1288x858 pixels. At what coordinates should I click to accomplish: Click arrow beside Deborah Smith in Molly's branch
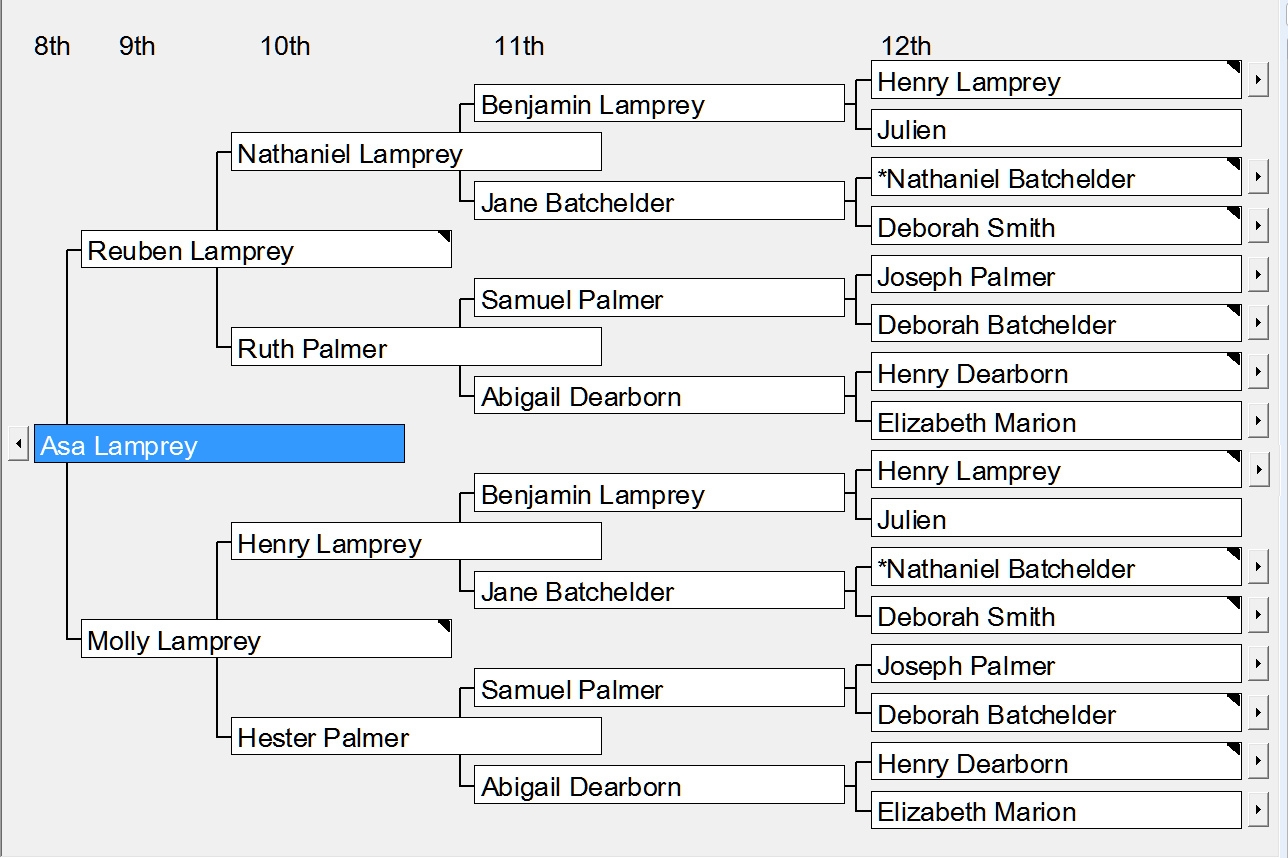click(x=1257, y=616)
